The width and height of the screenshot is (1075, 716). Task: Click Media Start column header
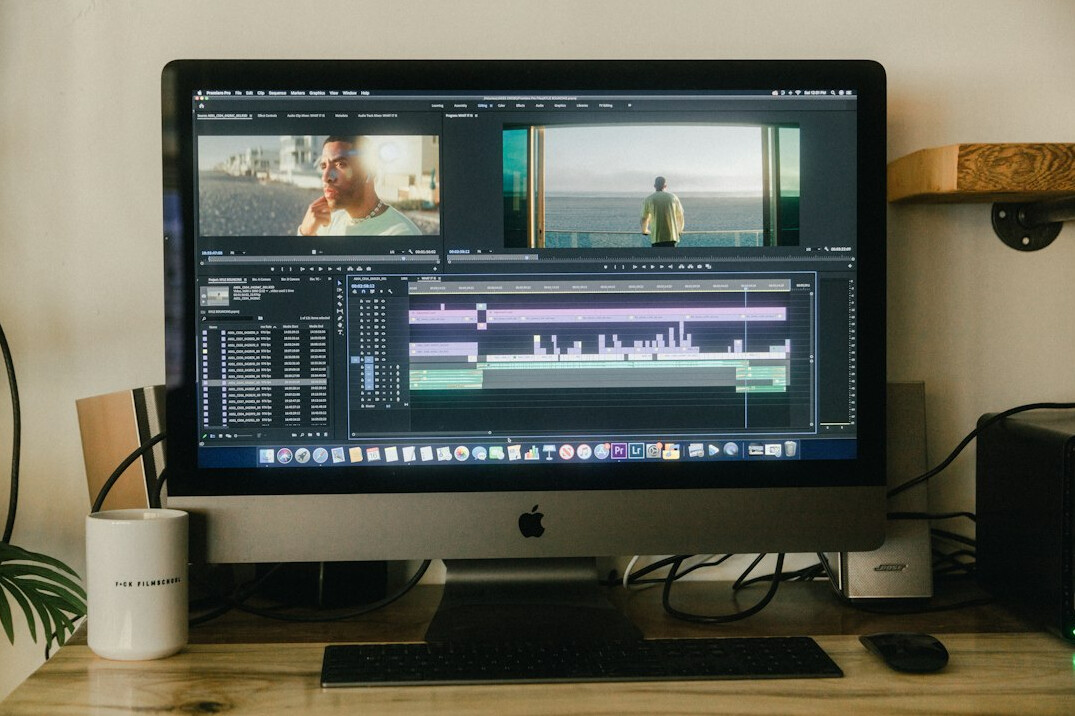tap(291, 326)
